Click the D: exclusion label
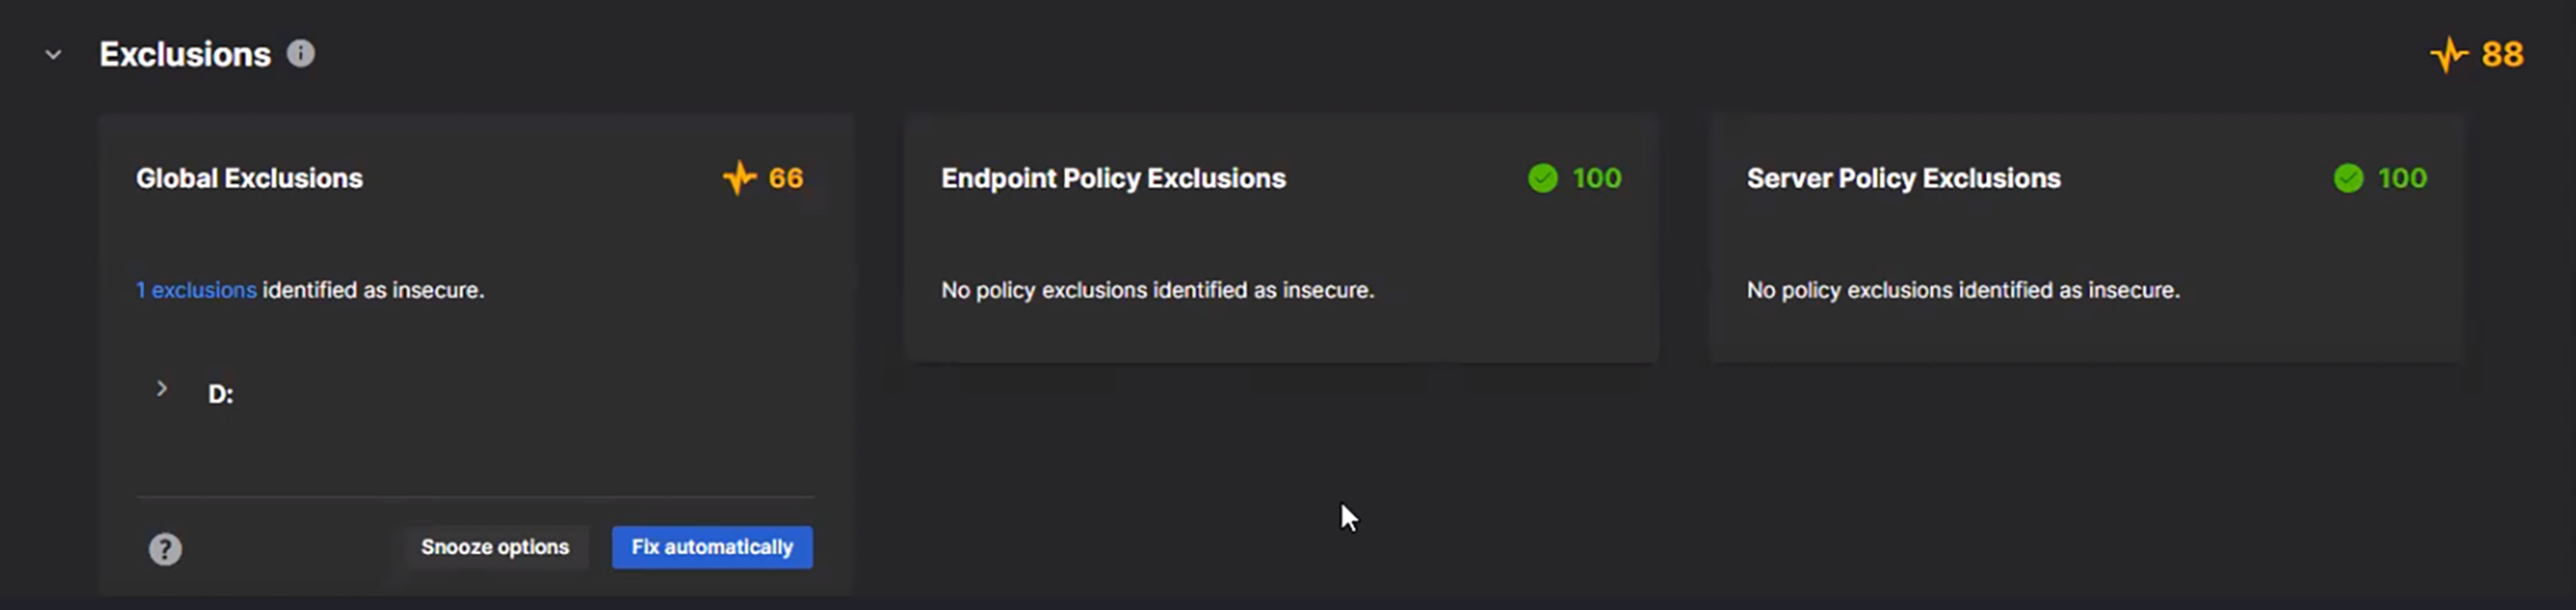Screen dimensions: 2576x610 (x=222, y=391)
